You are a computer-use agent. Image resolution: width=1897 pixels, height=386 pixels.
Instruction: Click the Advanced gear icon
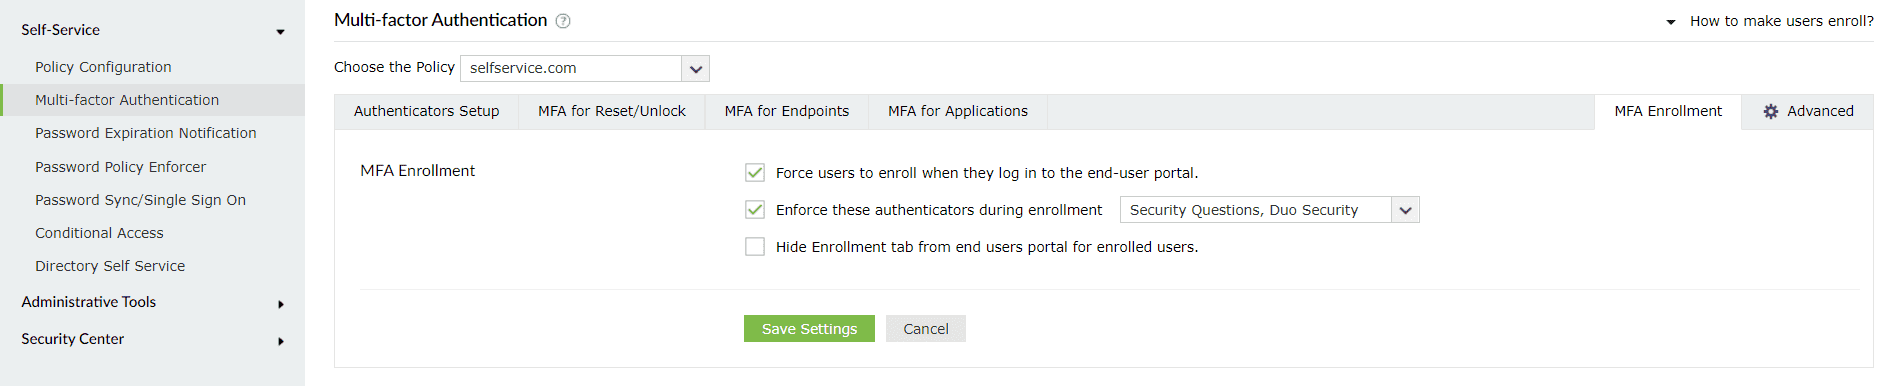[x=1771, y=112]
